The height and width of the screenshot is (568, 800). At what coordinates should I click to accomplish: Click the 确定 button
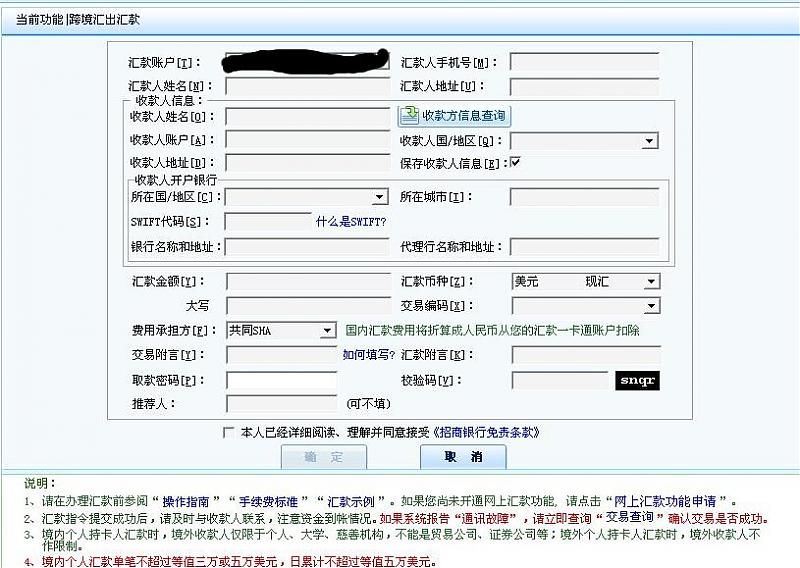[x=323, y=457]
